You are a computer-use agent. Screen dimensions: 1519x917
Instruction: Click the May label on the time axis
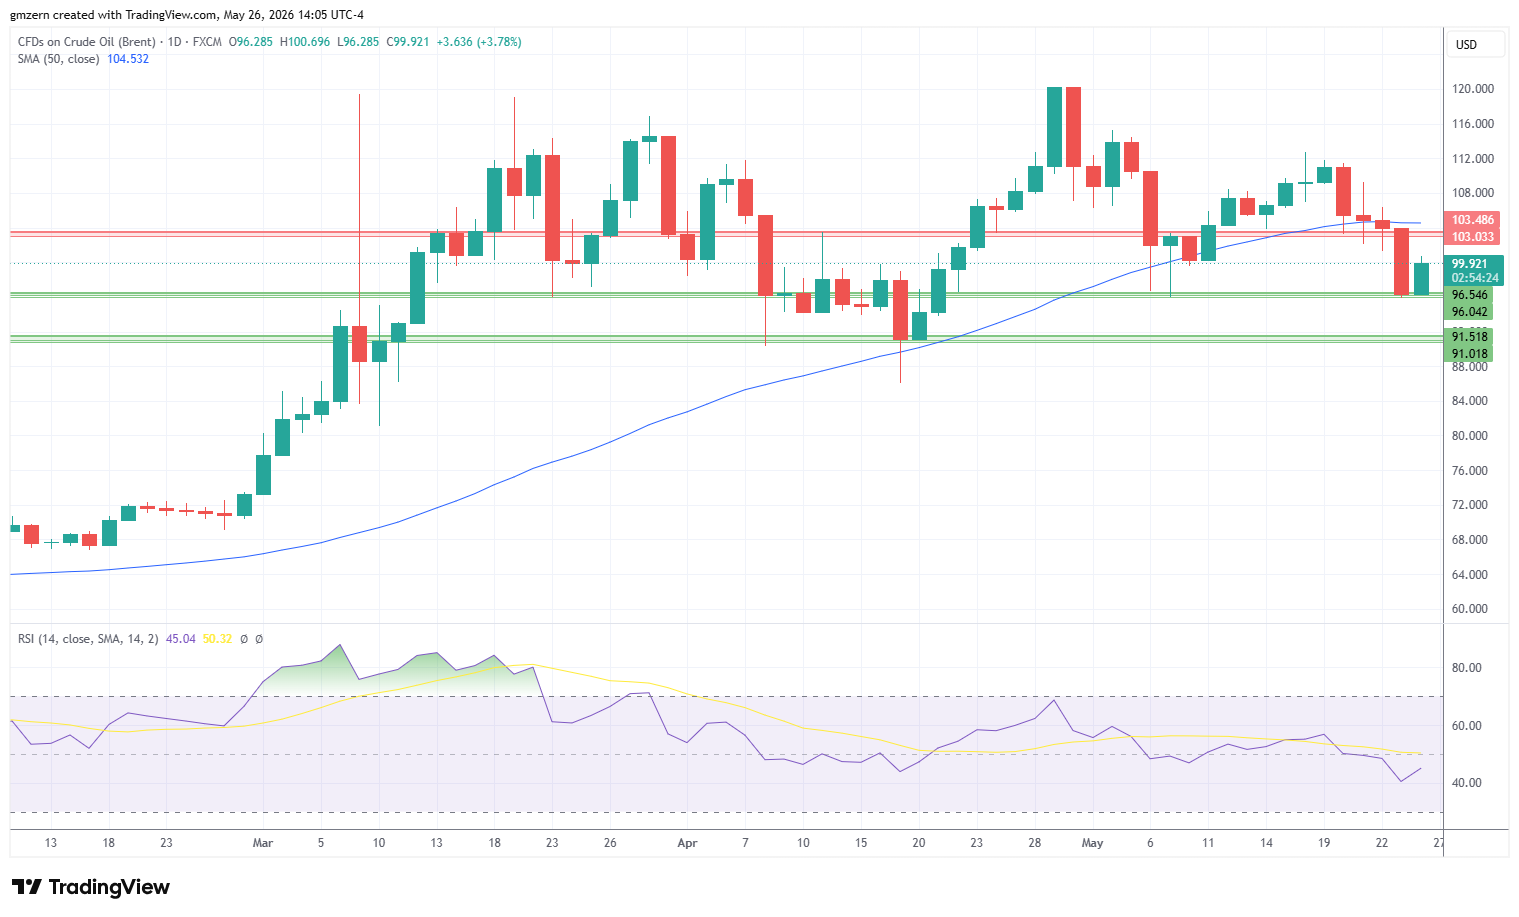(1093, 843)
